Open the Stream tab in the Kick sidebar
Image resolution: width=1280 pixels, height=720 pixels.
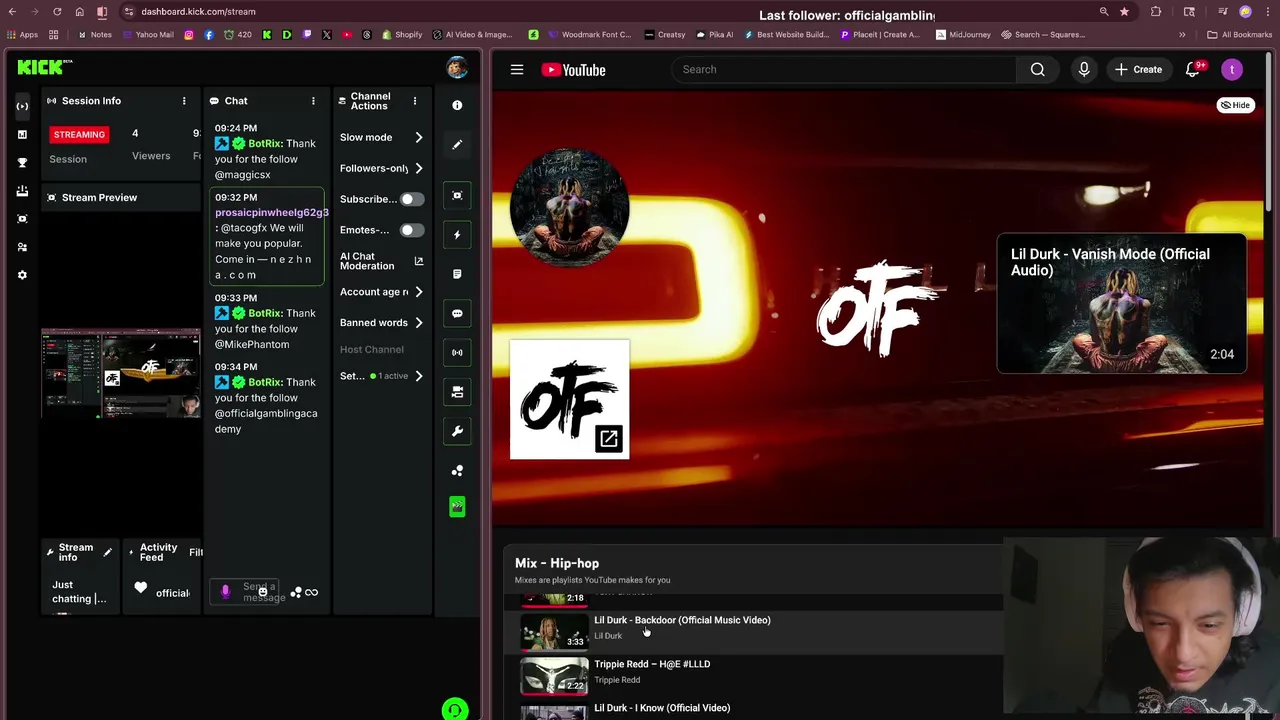[x=22, y=106]
